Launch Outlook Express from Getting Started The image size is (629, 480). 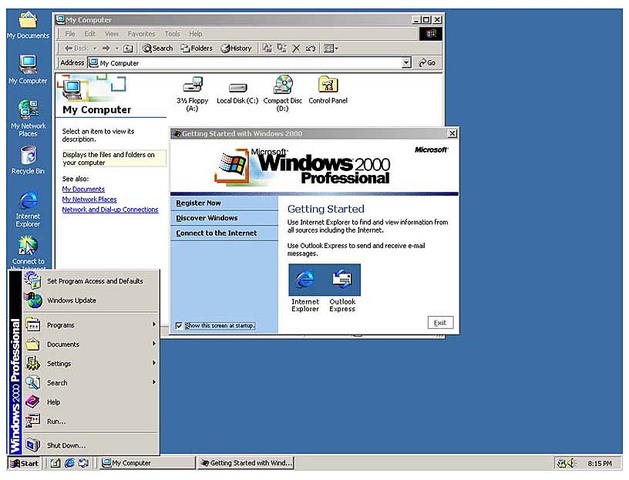point(342,288)
